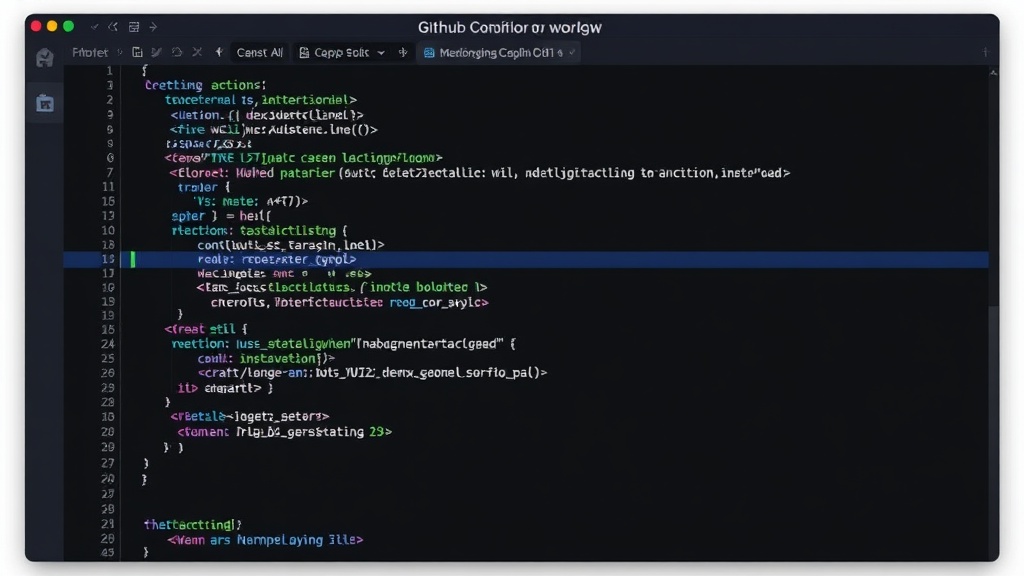Click the Frtotet toolbar label
Viewport: 1024px width, 576px height.
pos(90,53)
